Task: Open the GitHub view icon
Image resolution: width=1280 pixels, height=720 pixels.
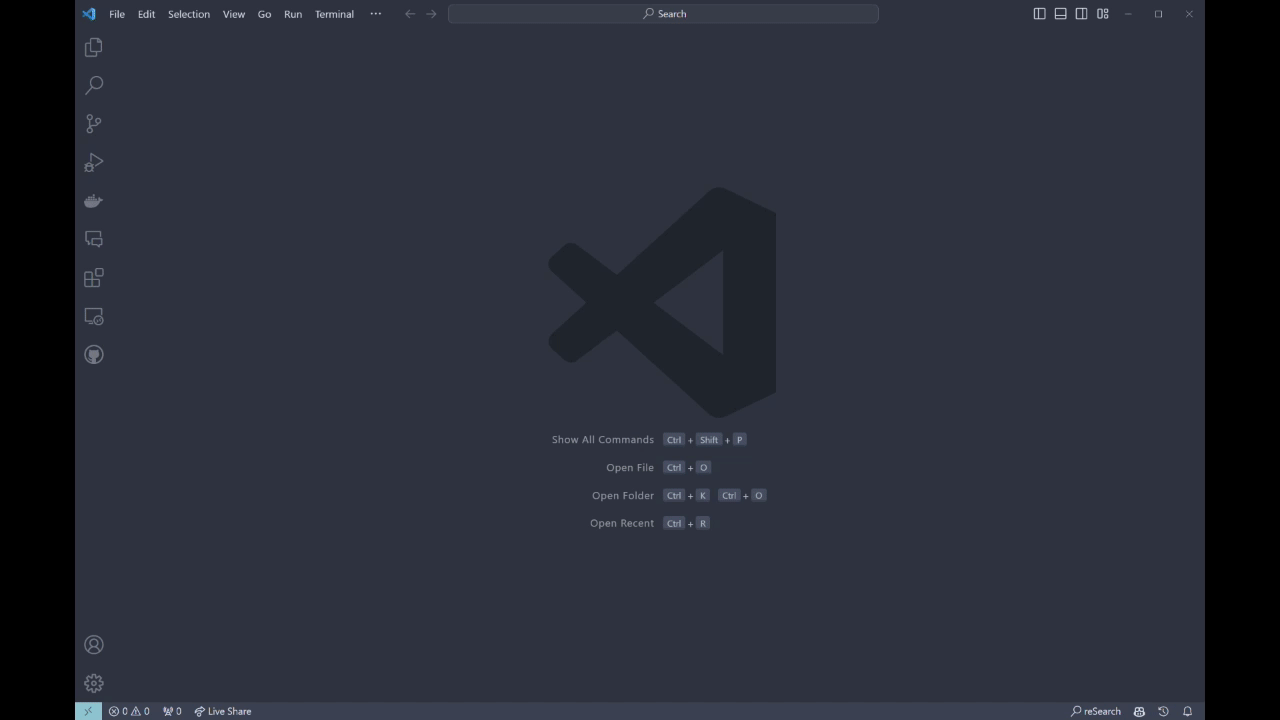Action: pyautogui.click(x=94, y=355)
